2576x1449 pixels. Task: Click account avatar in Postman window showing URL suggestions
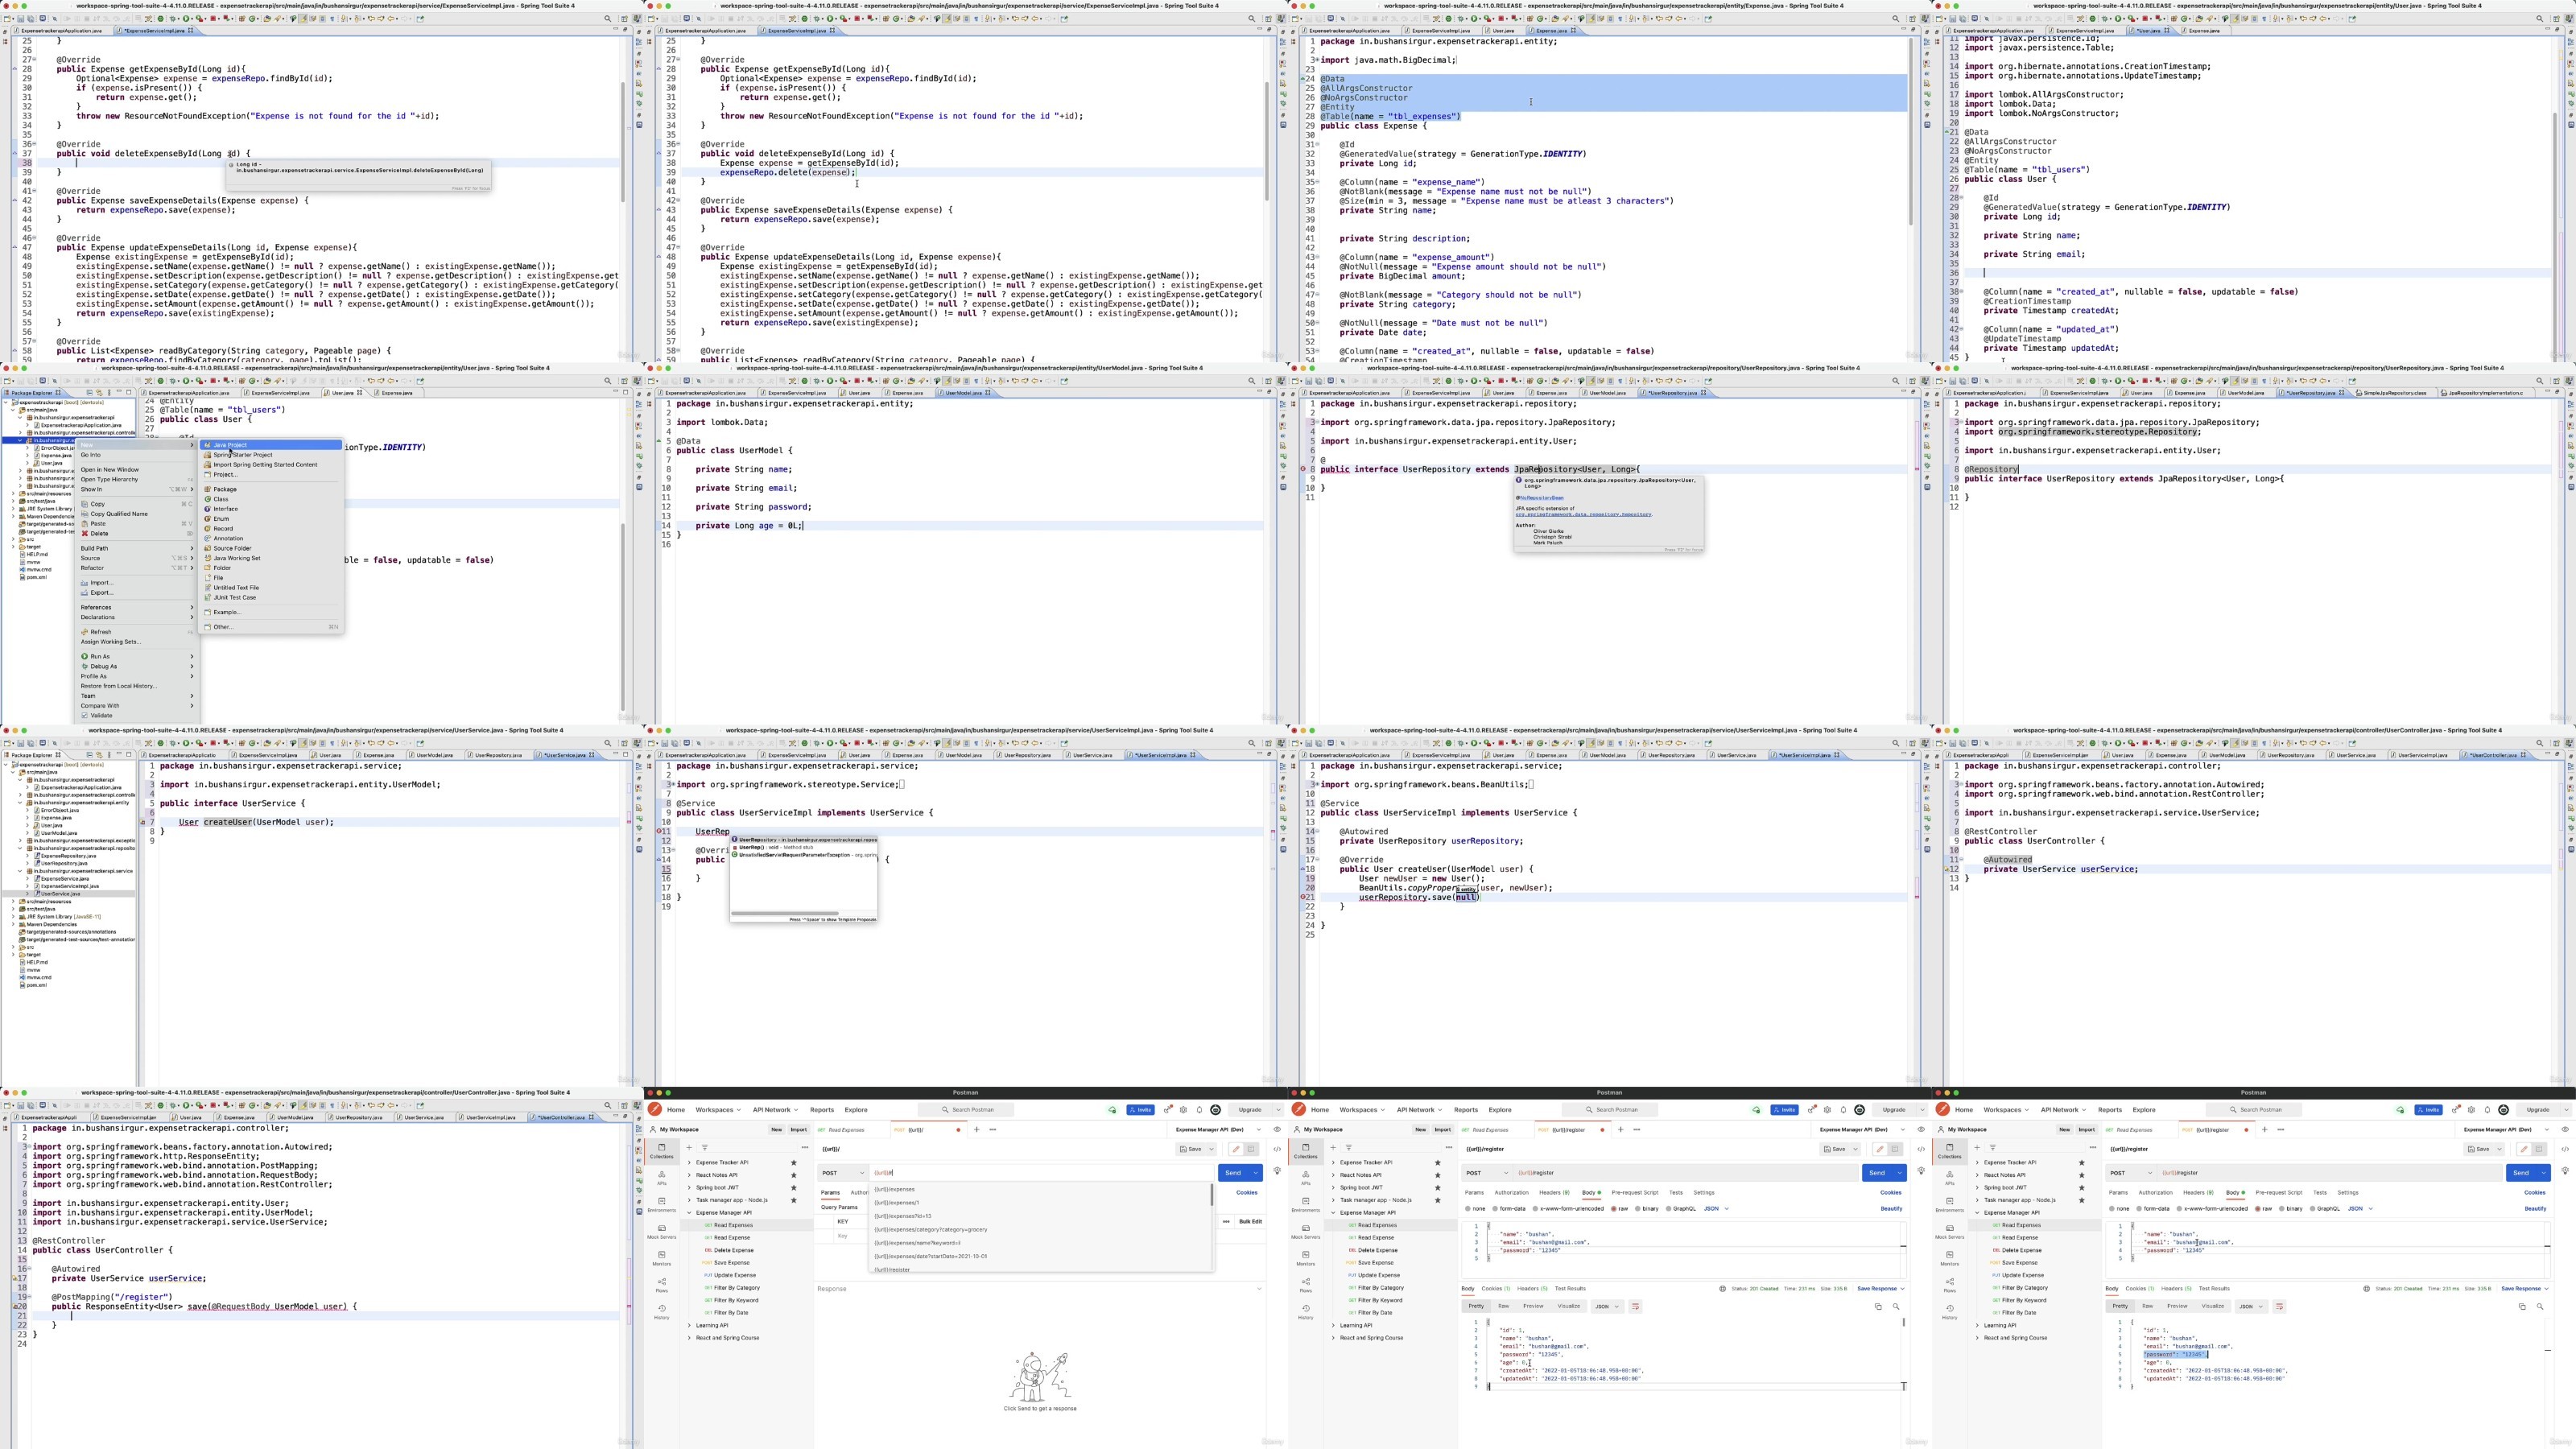pos(1216,1109)
